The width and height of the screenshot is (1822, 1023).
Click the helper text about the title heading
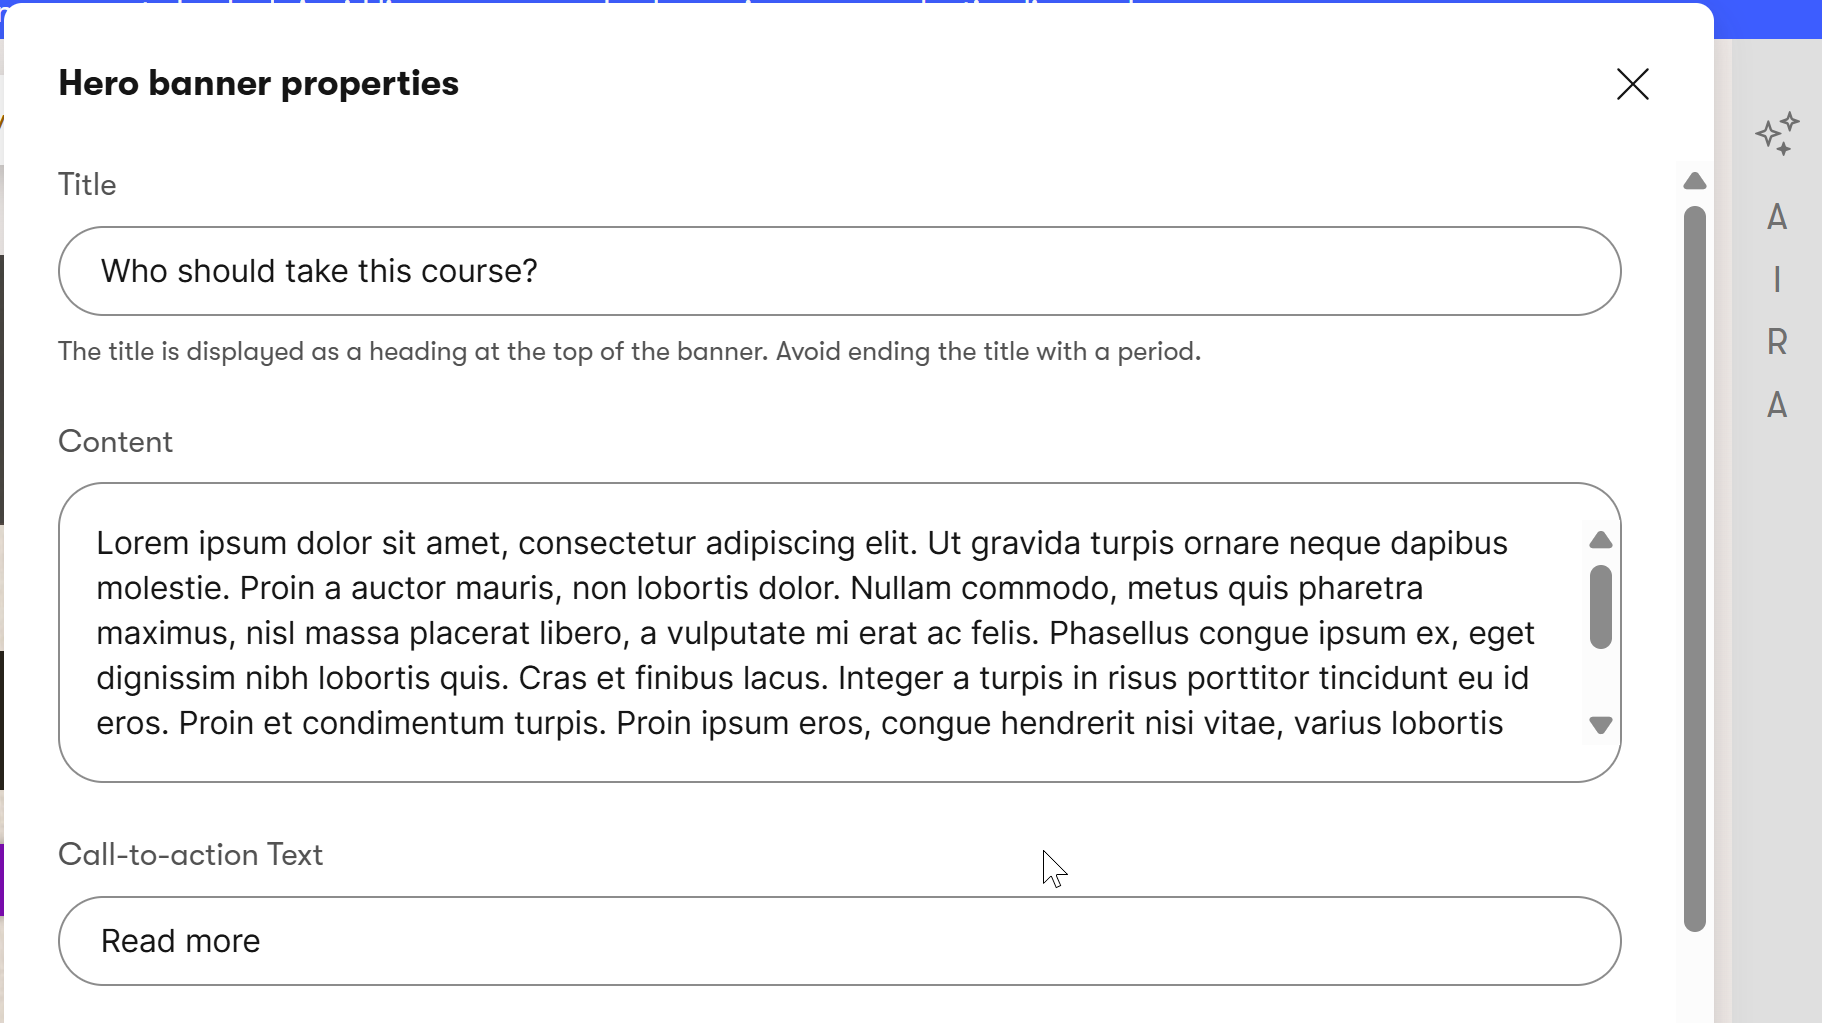(629, 352)
